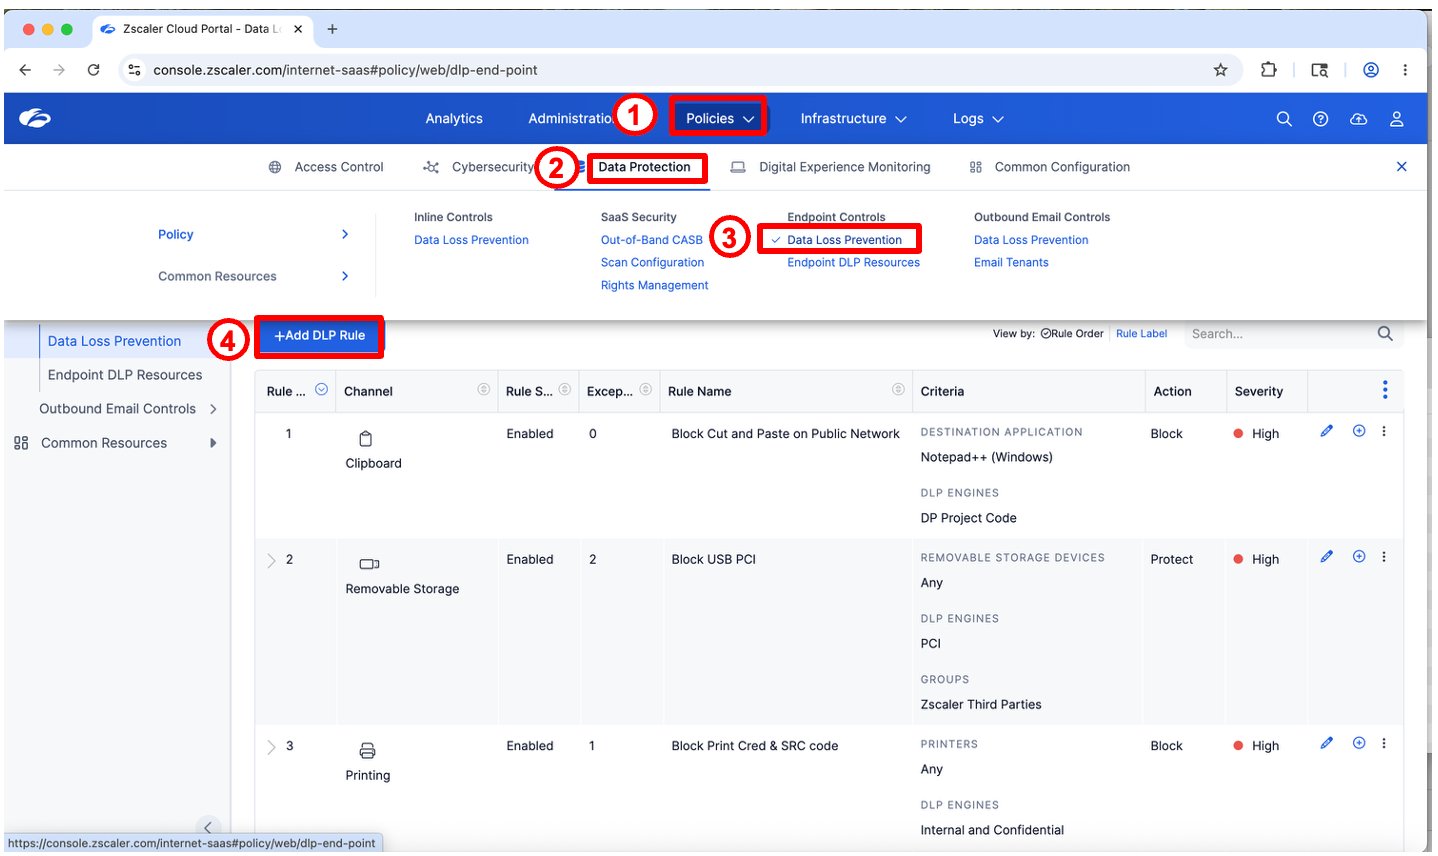Expand rule 3 row chevron
The height and width of the screenshot is (856, 1438).
pos(271,747)
